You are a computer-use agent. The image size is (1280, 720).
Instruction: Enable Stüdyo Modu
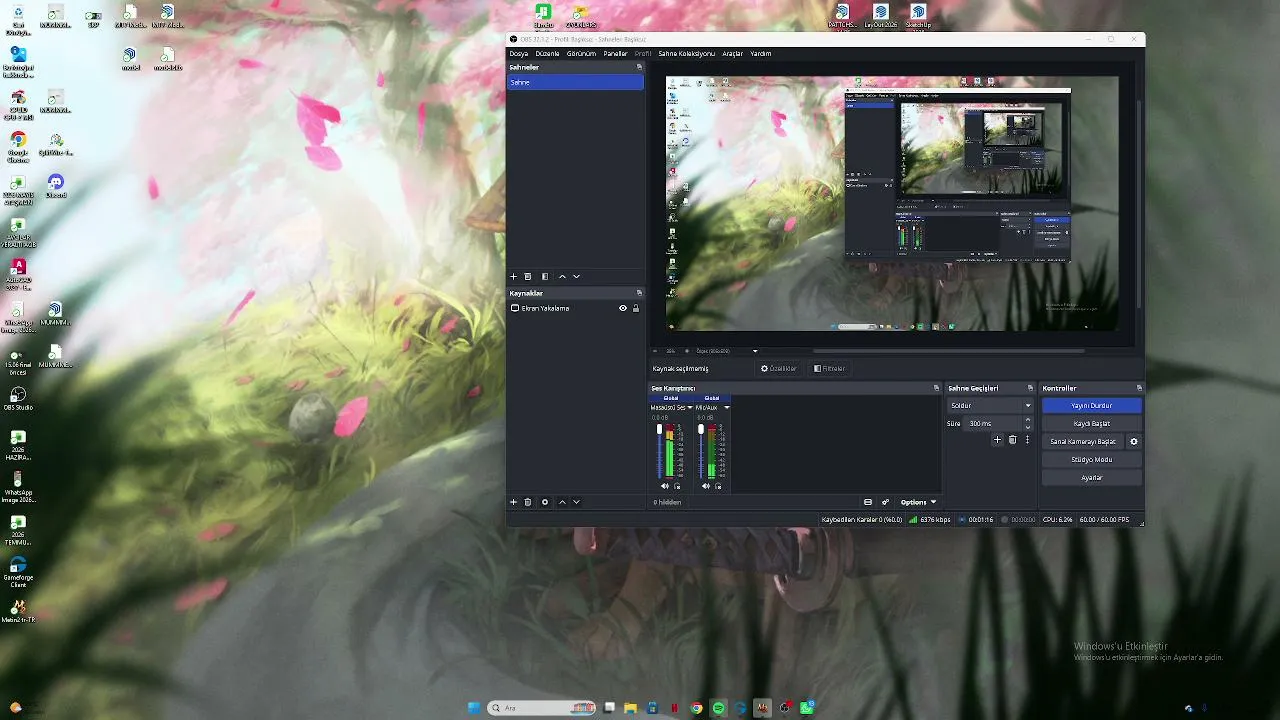click(x=1091, y=460)
